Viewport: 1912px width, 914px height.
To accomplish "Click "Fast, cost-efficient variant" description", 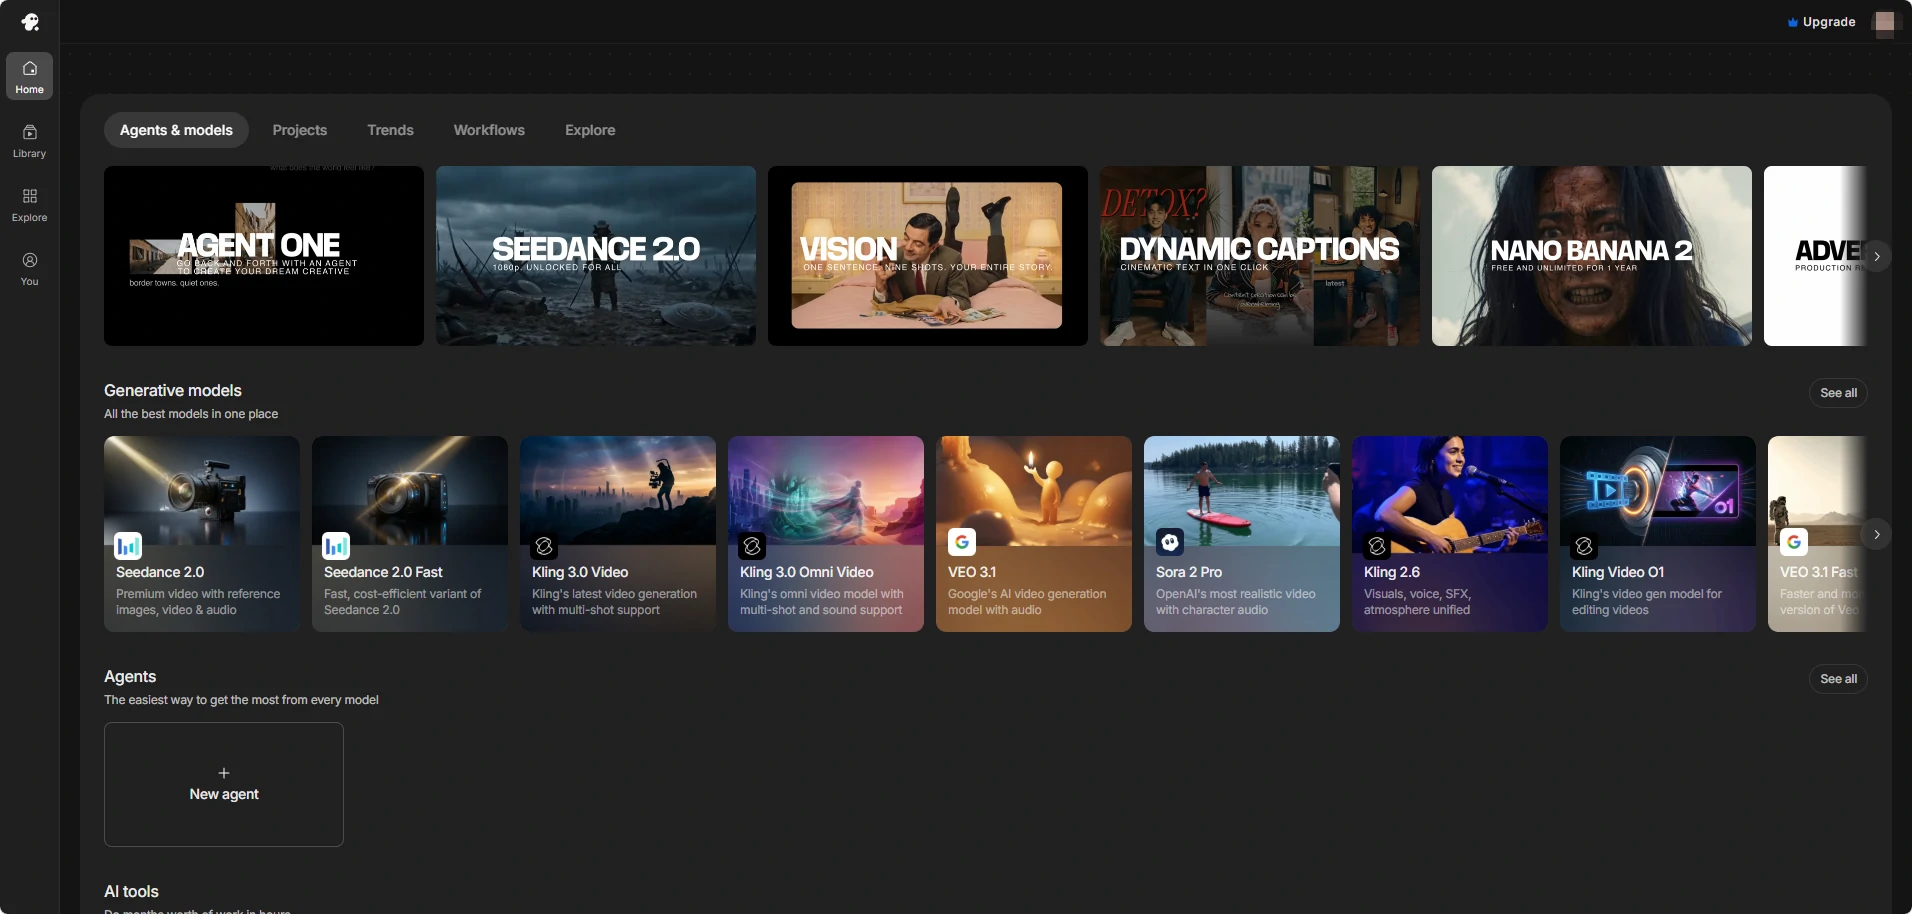I will coord(402,602).
